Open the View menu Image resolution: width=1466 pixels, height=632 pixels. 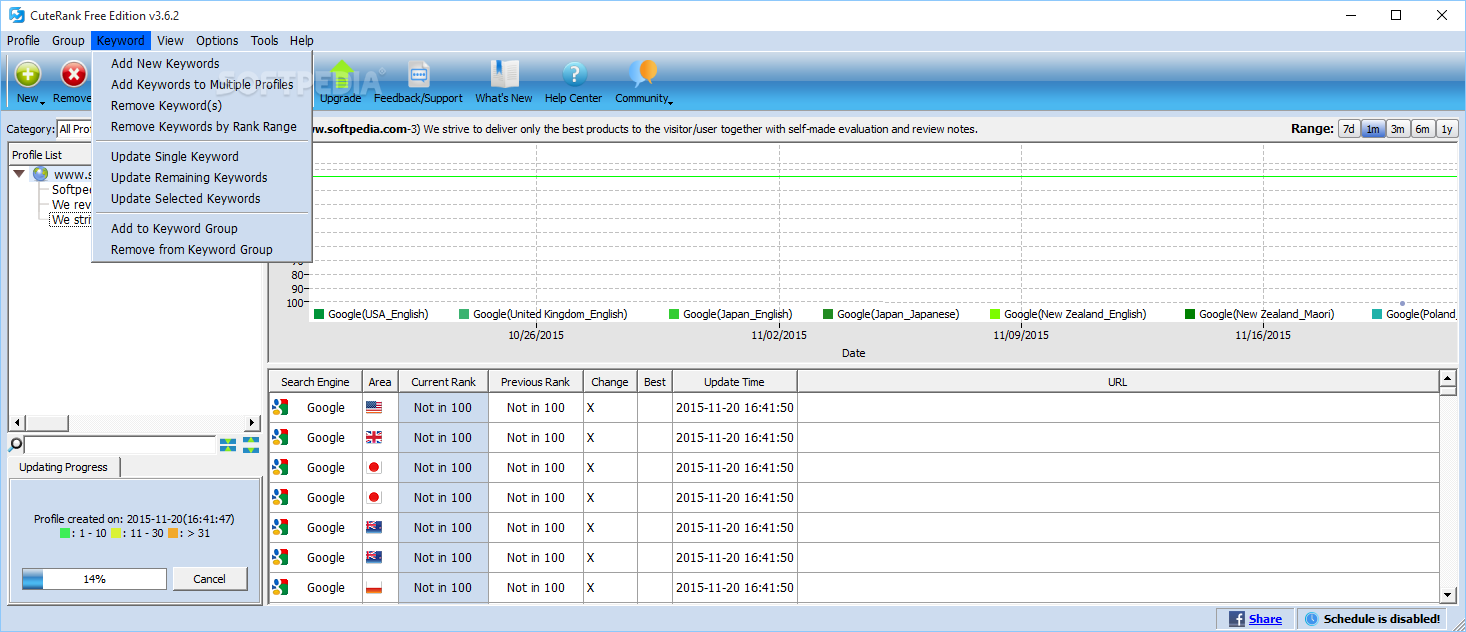(x=171, y=41)
